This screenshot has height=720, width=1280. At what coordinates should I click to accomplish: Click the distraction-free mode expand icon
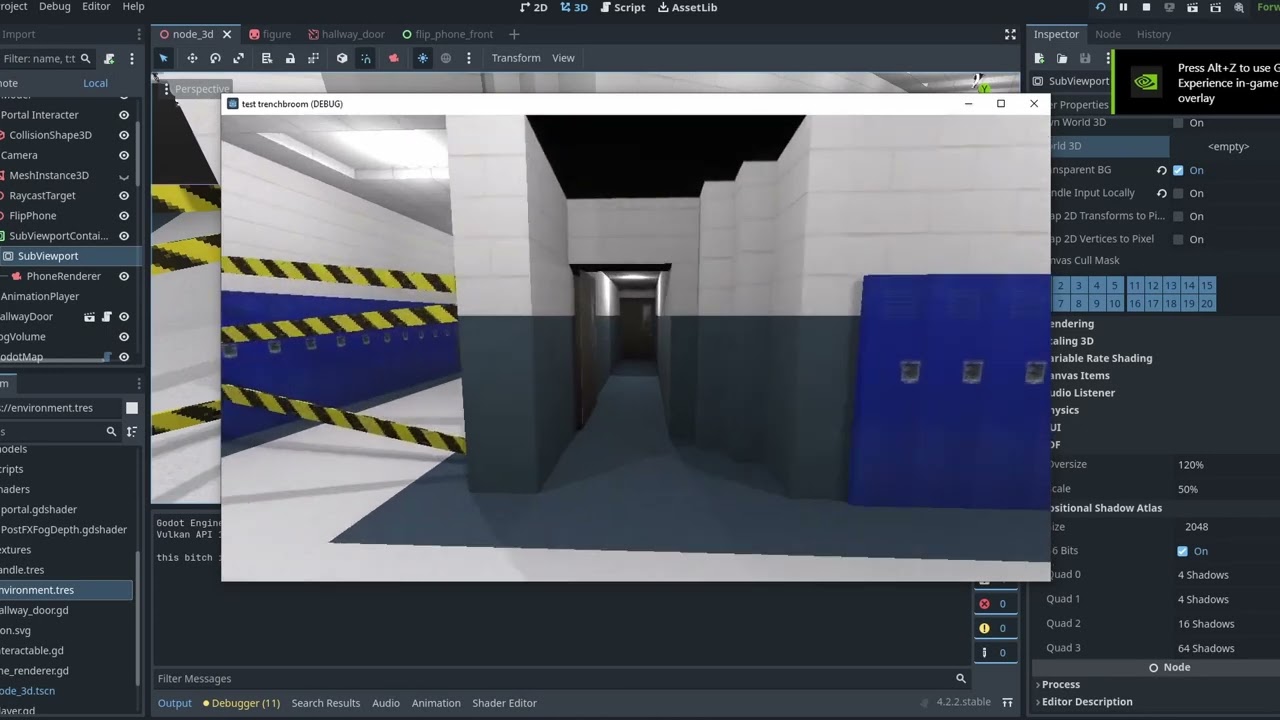[1010, 34]
